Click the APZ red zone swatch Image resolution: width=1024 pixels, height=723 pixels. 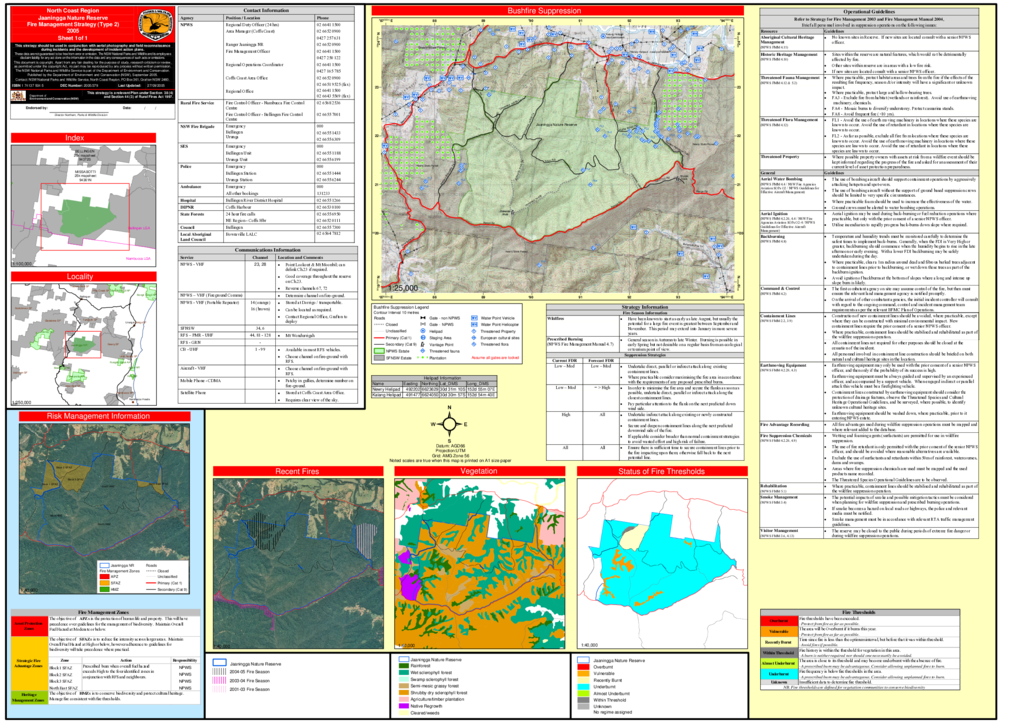tap(104, 577)
